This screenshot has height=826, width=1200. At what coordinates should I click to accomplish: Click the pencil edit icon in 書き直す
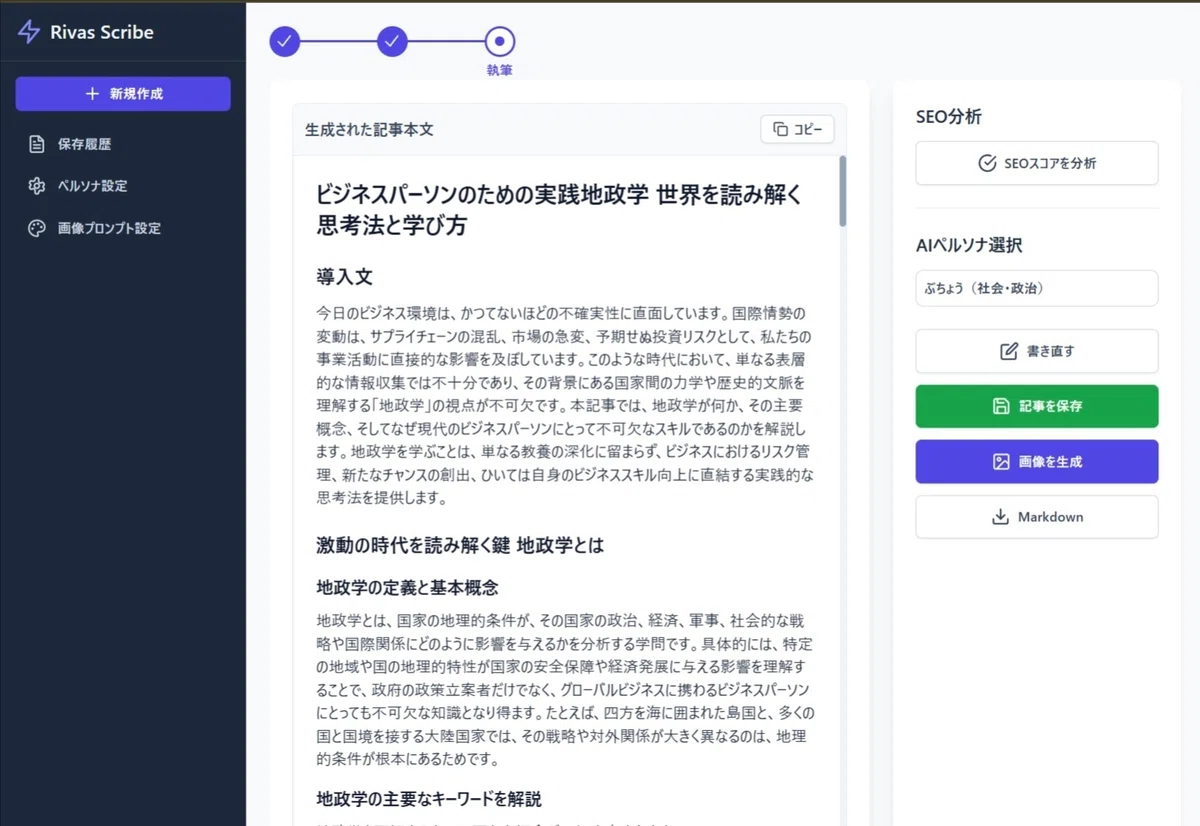pyautogui.click(x=1009, y=351)
